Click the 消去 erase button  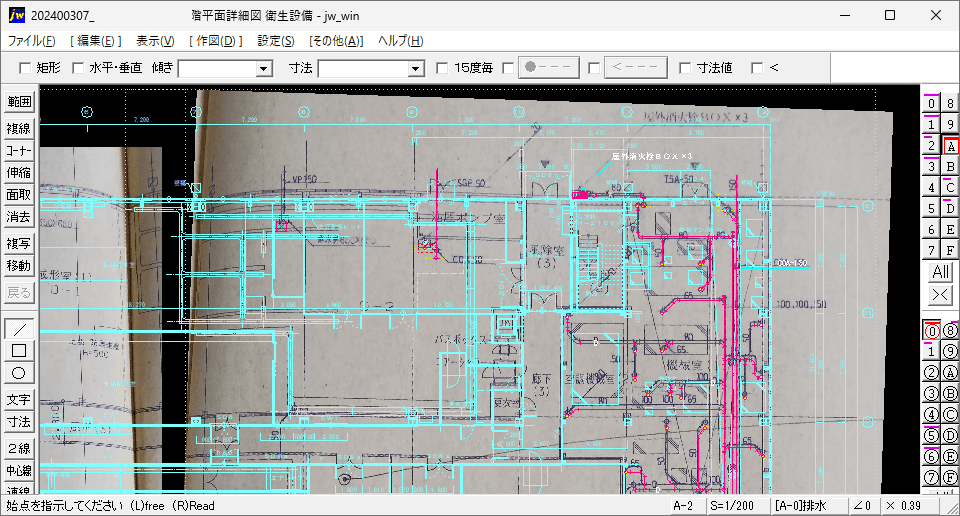click(19, 217)
